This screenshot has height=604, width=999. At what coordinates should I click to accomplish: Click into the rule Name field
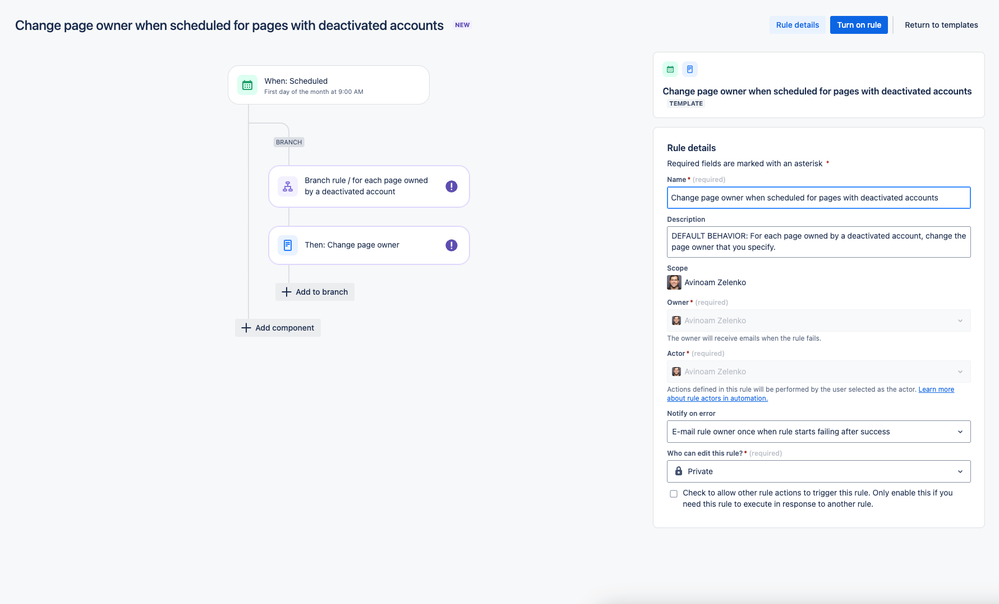(x=819, y=198)
